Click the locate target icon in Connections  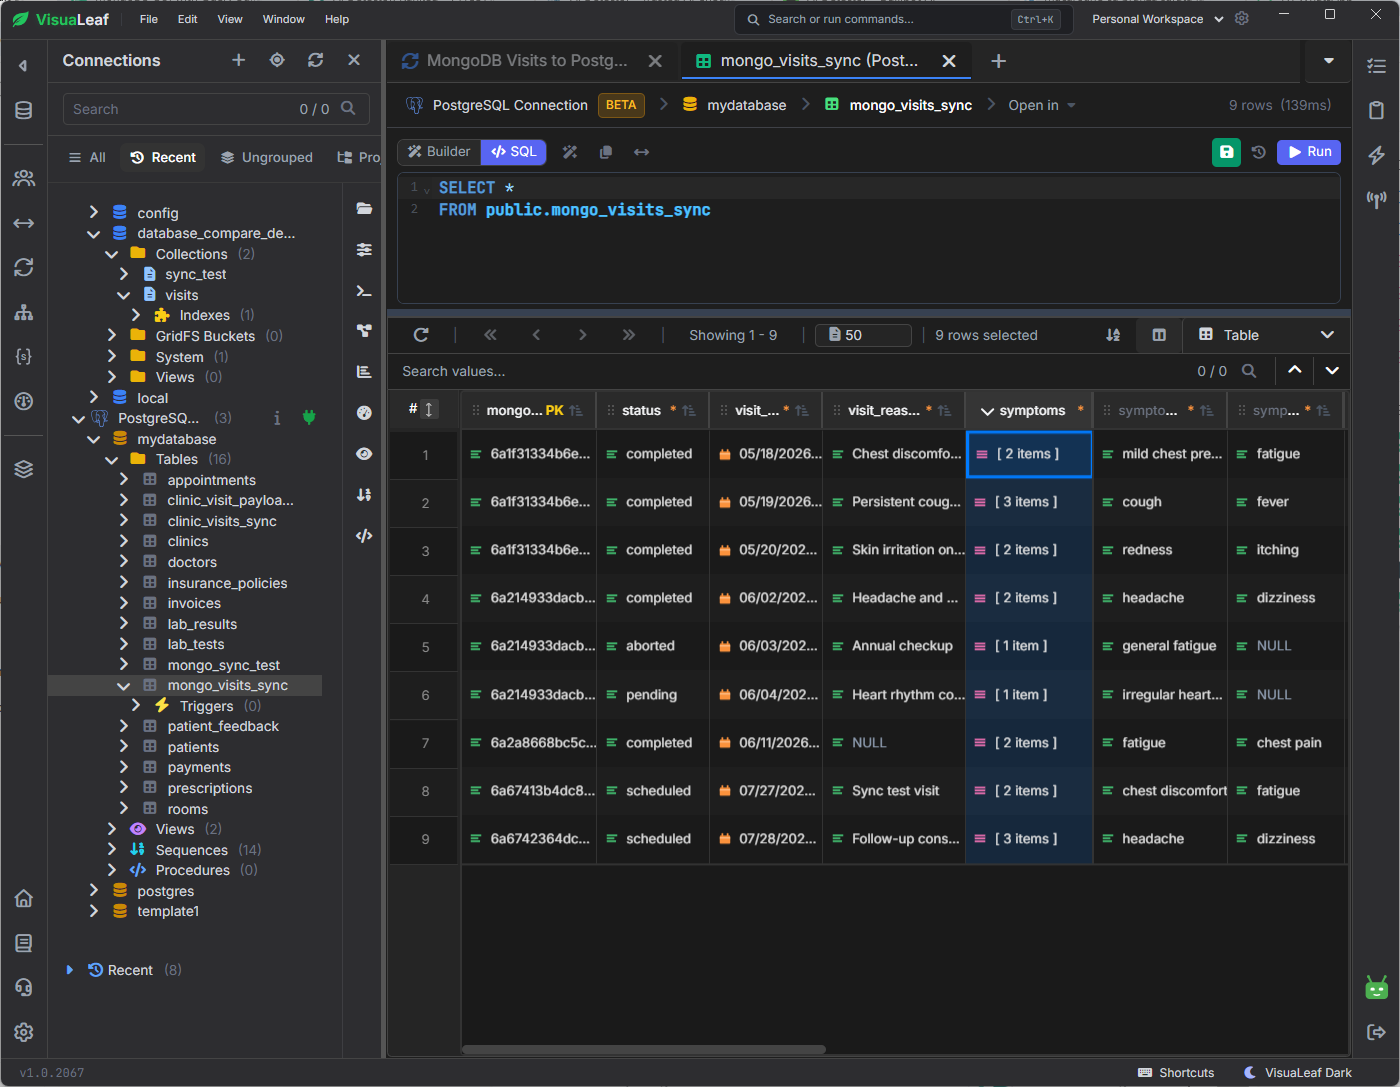[277, 60]
